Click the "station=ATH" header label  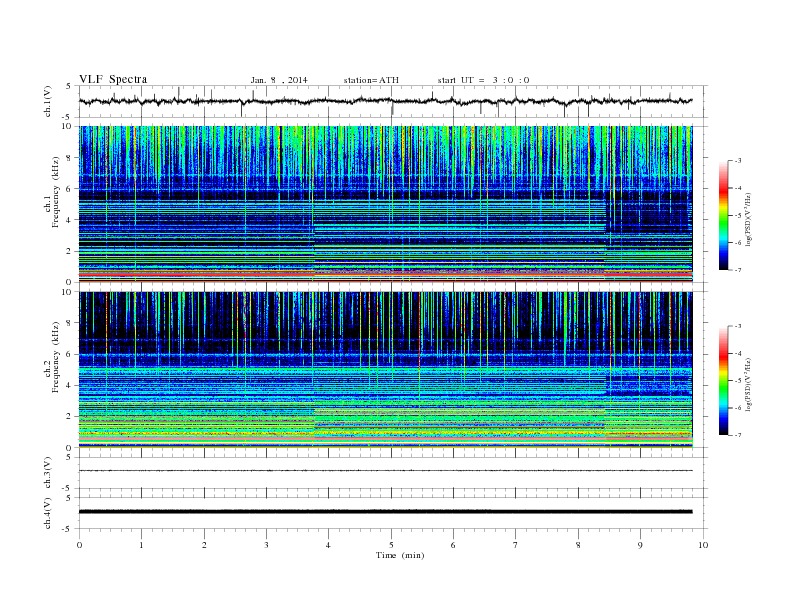(371, 80)
